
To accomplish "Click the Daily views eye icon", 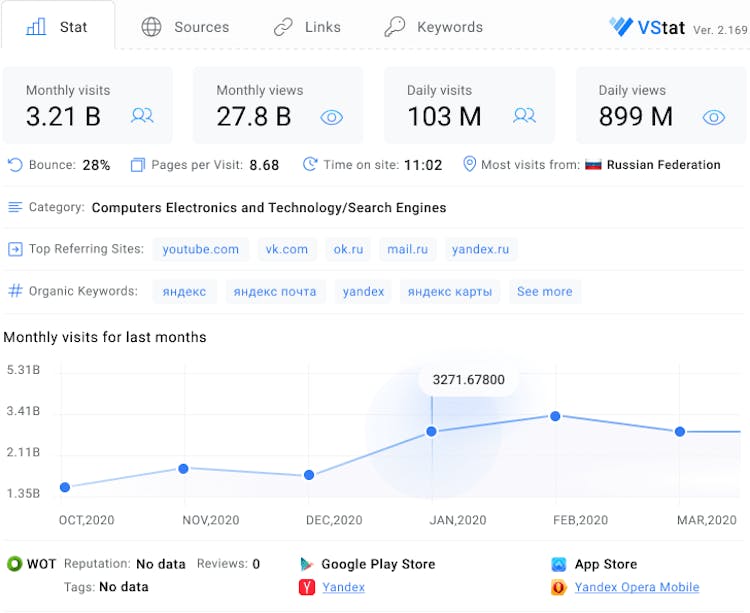I will pos(714,117).
